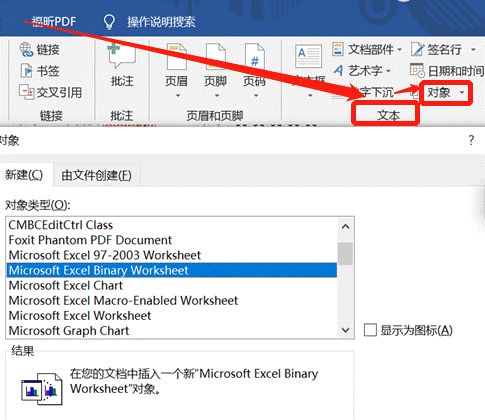Click the 页码 page number icon
Viewport: 485px width, 420px height.
[x=254, y=57]
